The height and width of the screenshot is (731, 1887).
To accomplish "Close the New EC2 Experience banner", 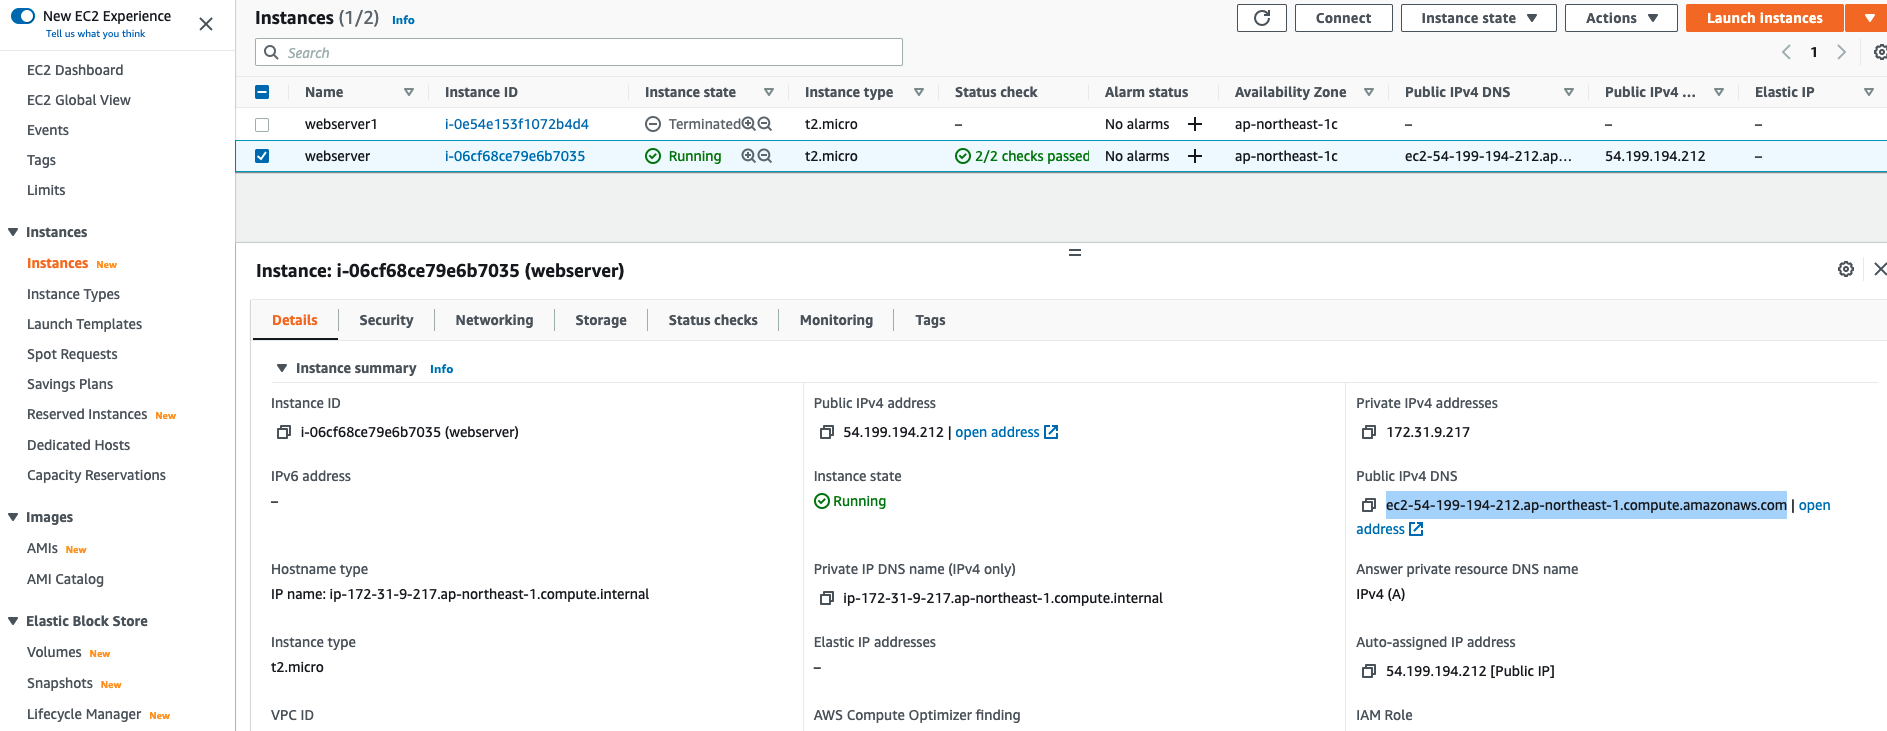I will [x=206, y=24].
